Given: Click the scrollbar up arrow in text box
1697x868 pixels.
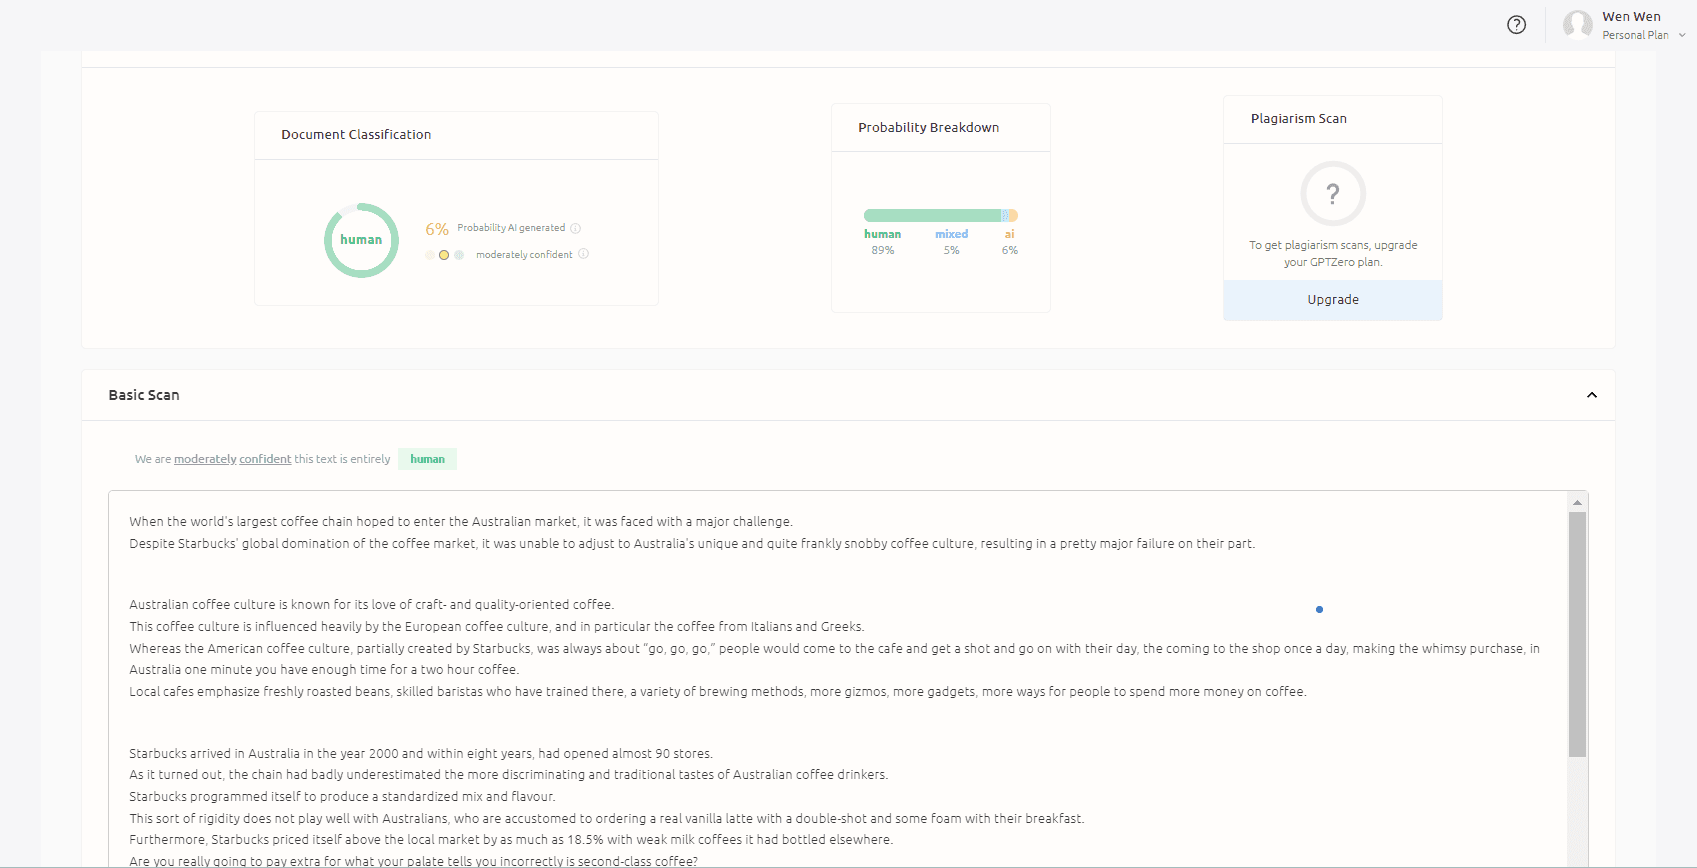Looking at the screenshot, I should coord(1577,502).
